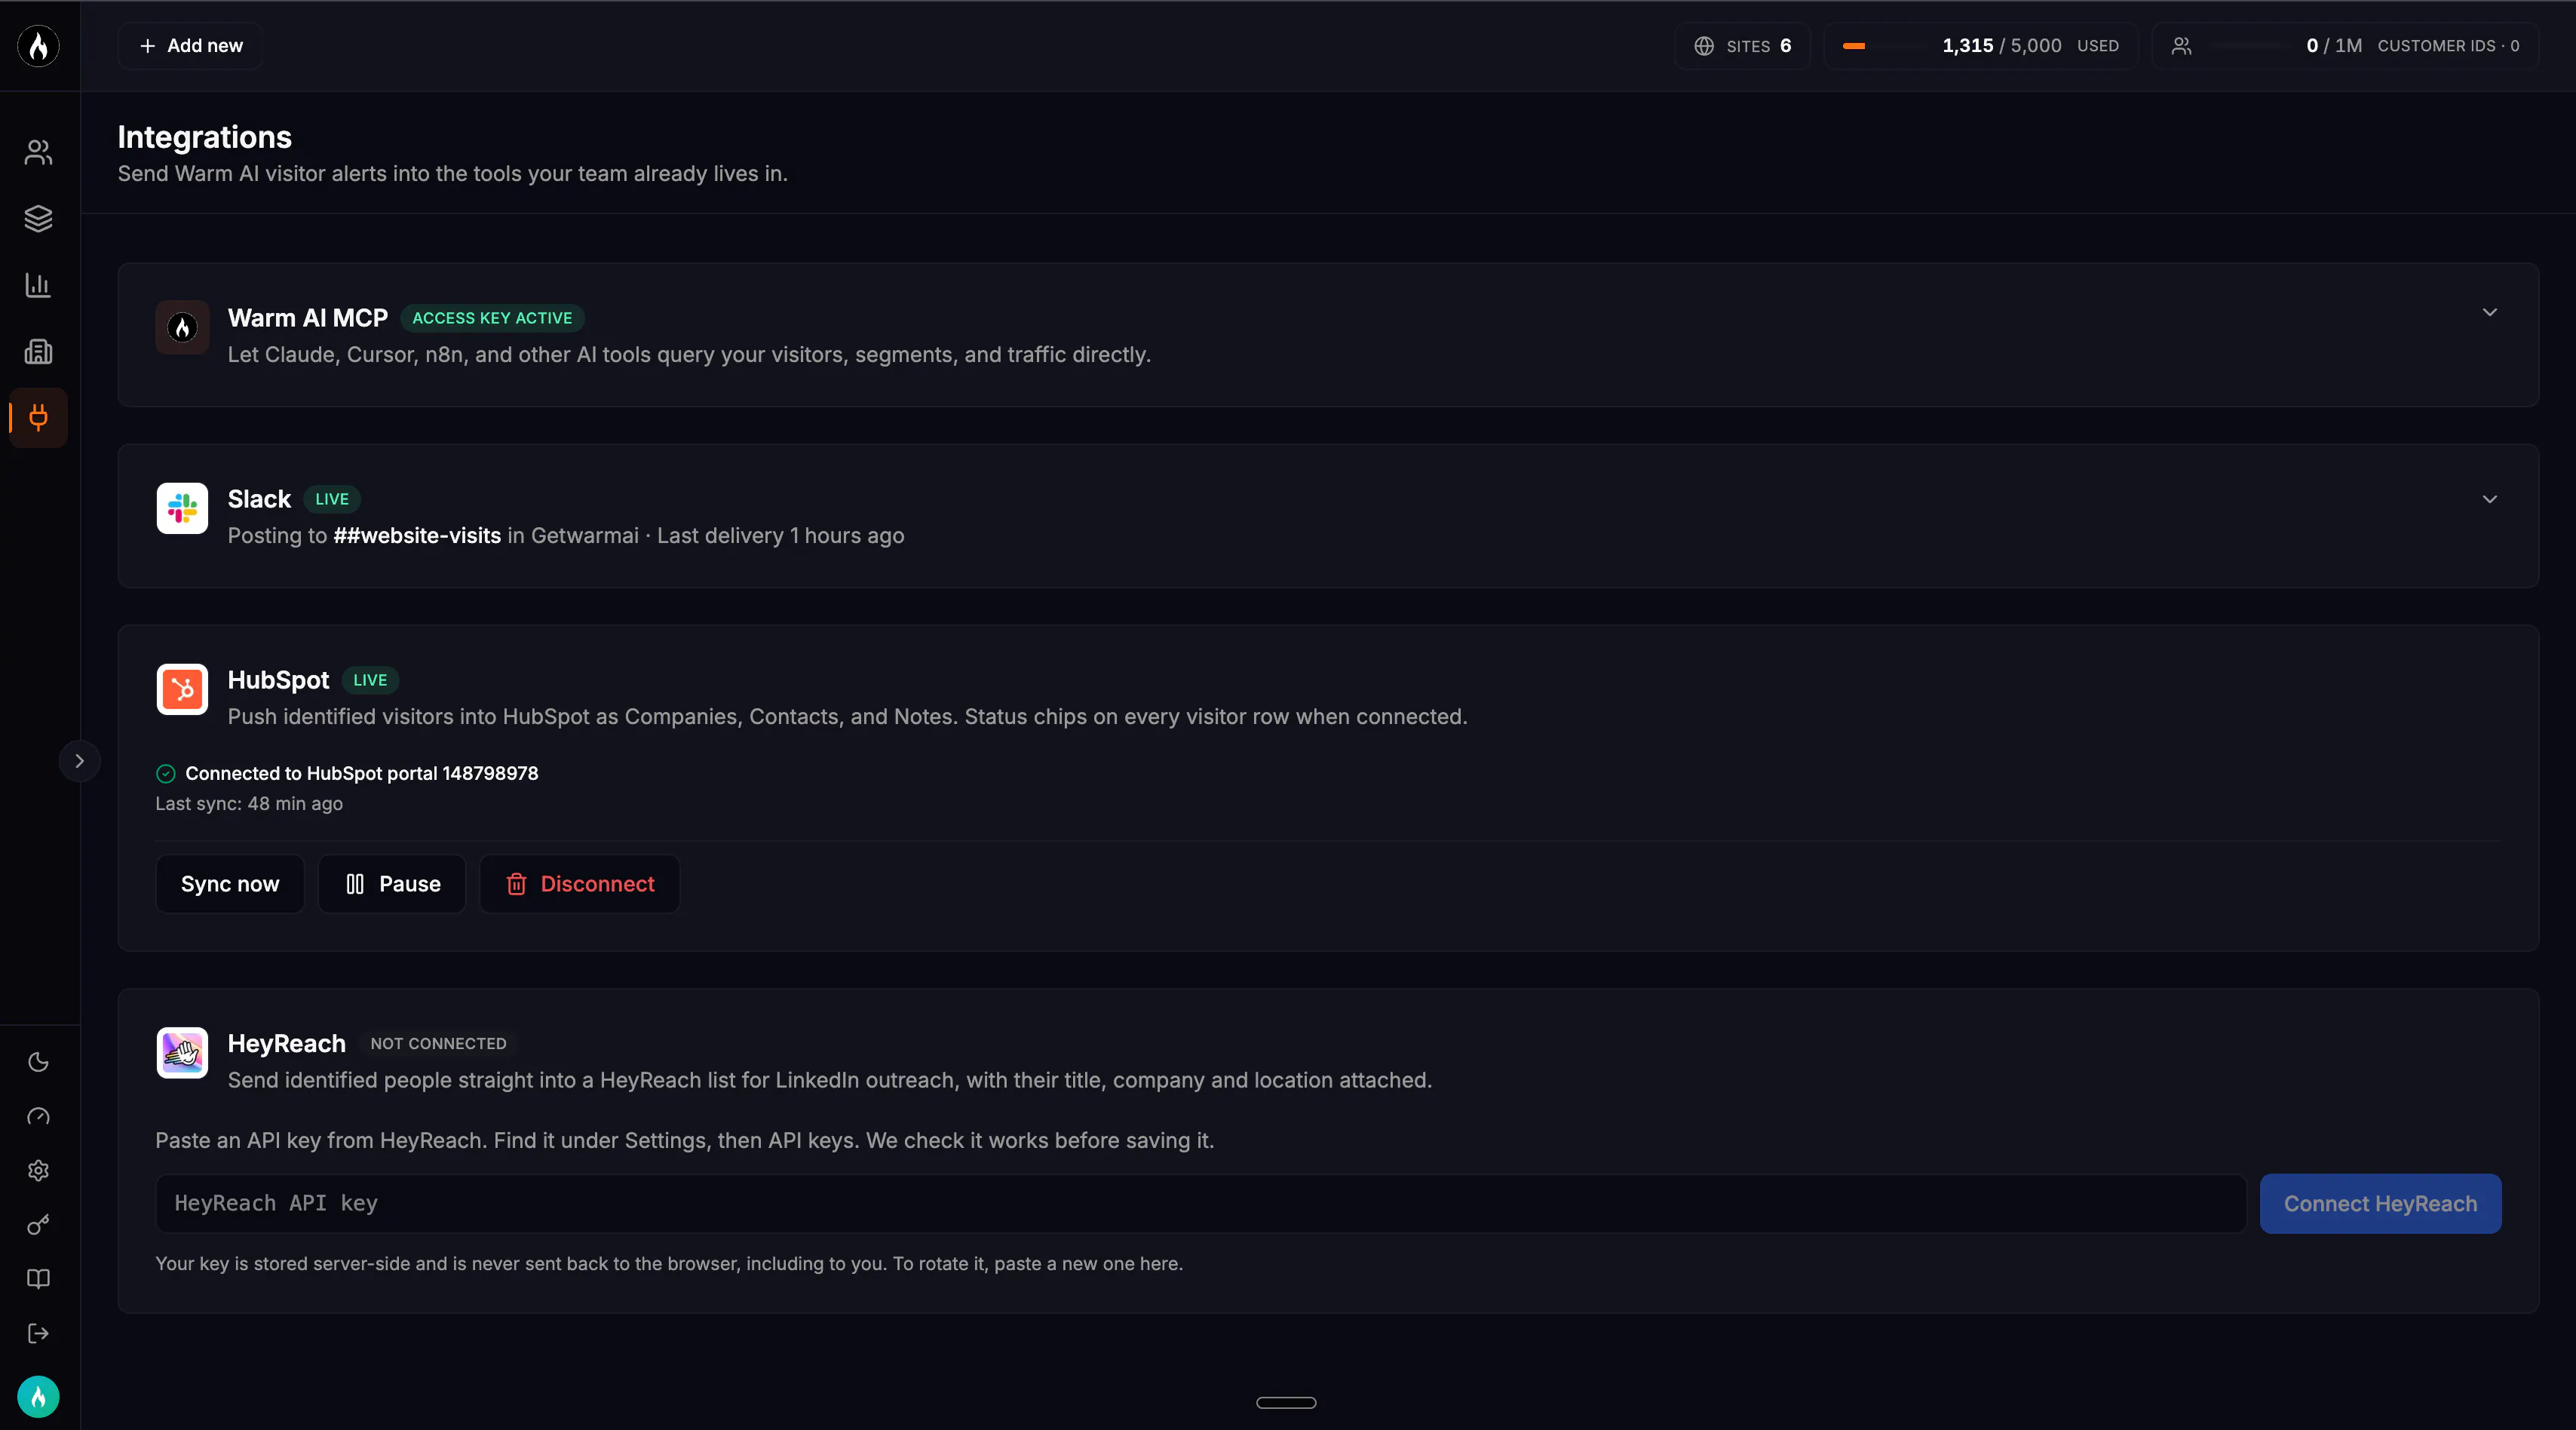
Task: Click the globe icon beside Sites
Action: (1704, 46)
